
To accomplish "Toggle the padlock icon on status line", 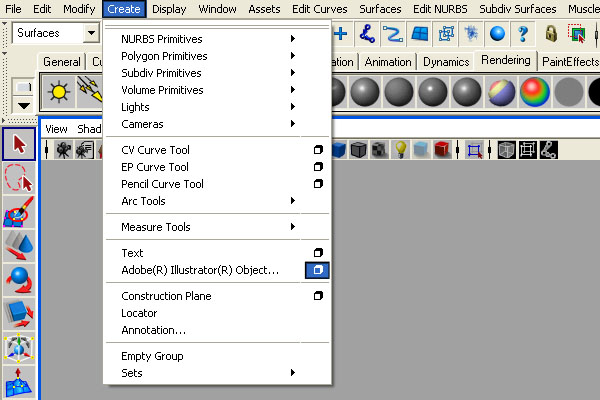I will [551, 33].
